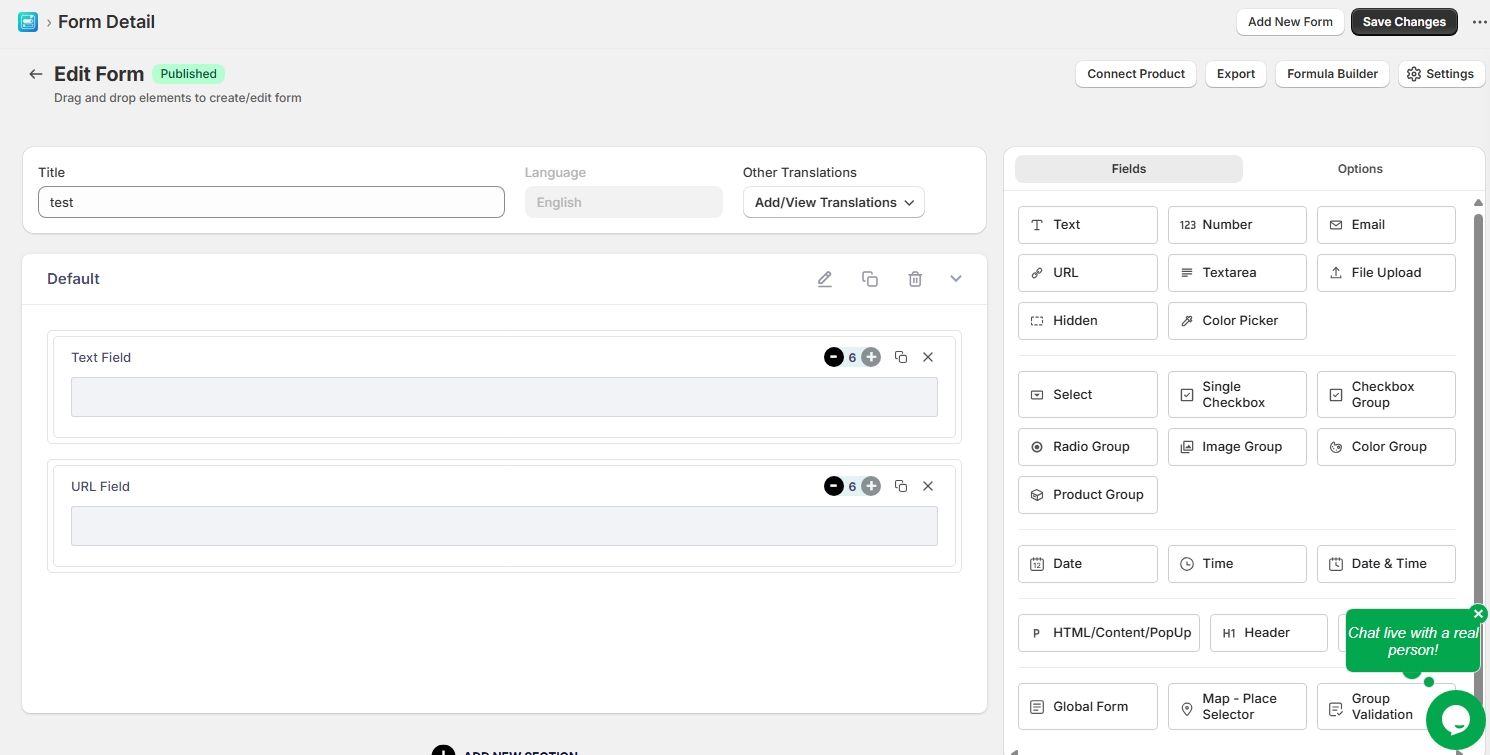Open Connect Product
The width and height of the screenshot is (1490, 755).
(x=1136, y=74)
